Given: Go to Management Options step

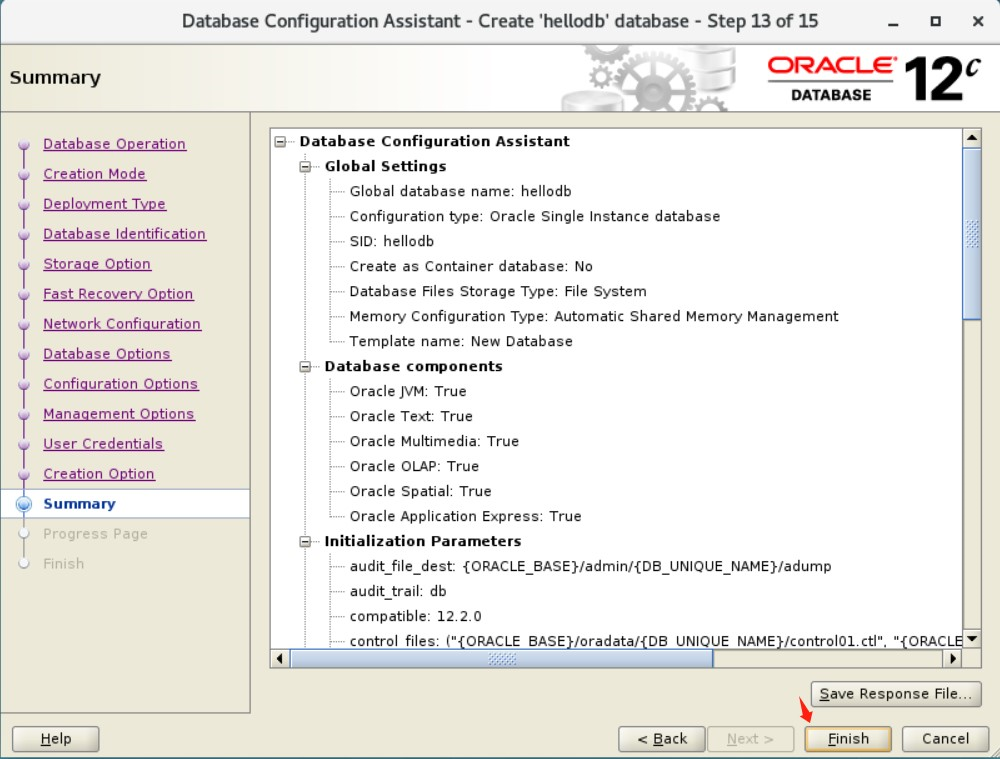Looking at the screenshot, I should 119,414.
